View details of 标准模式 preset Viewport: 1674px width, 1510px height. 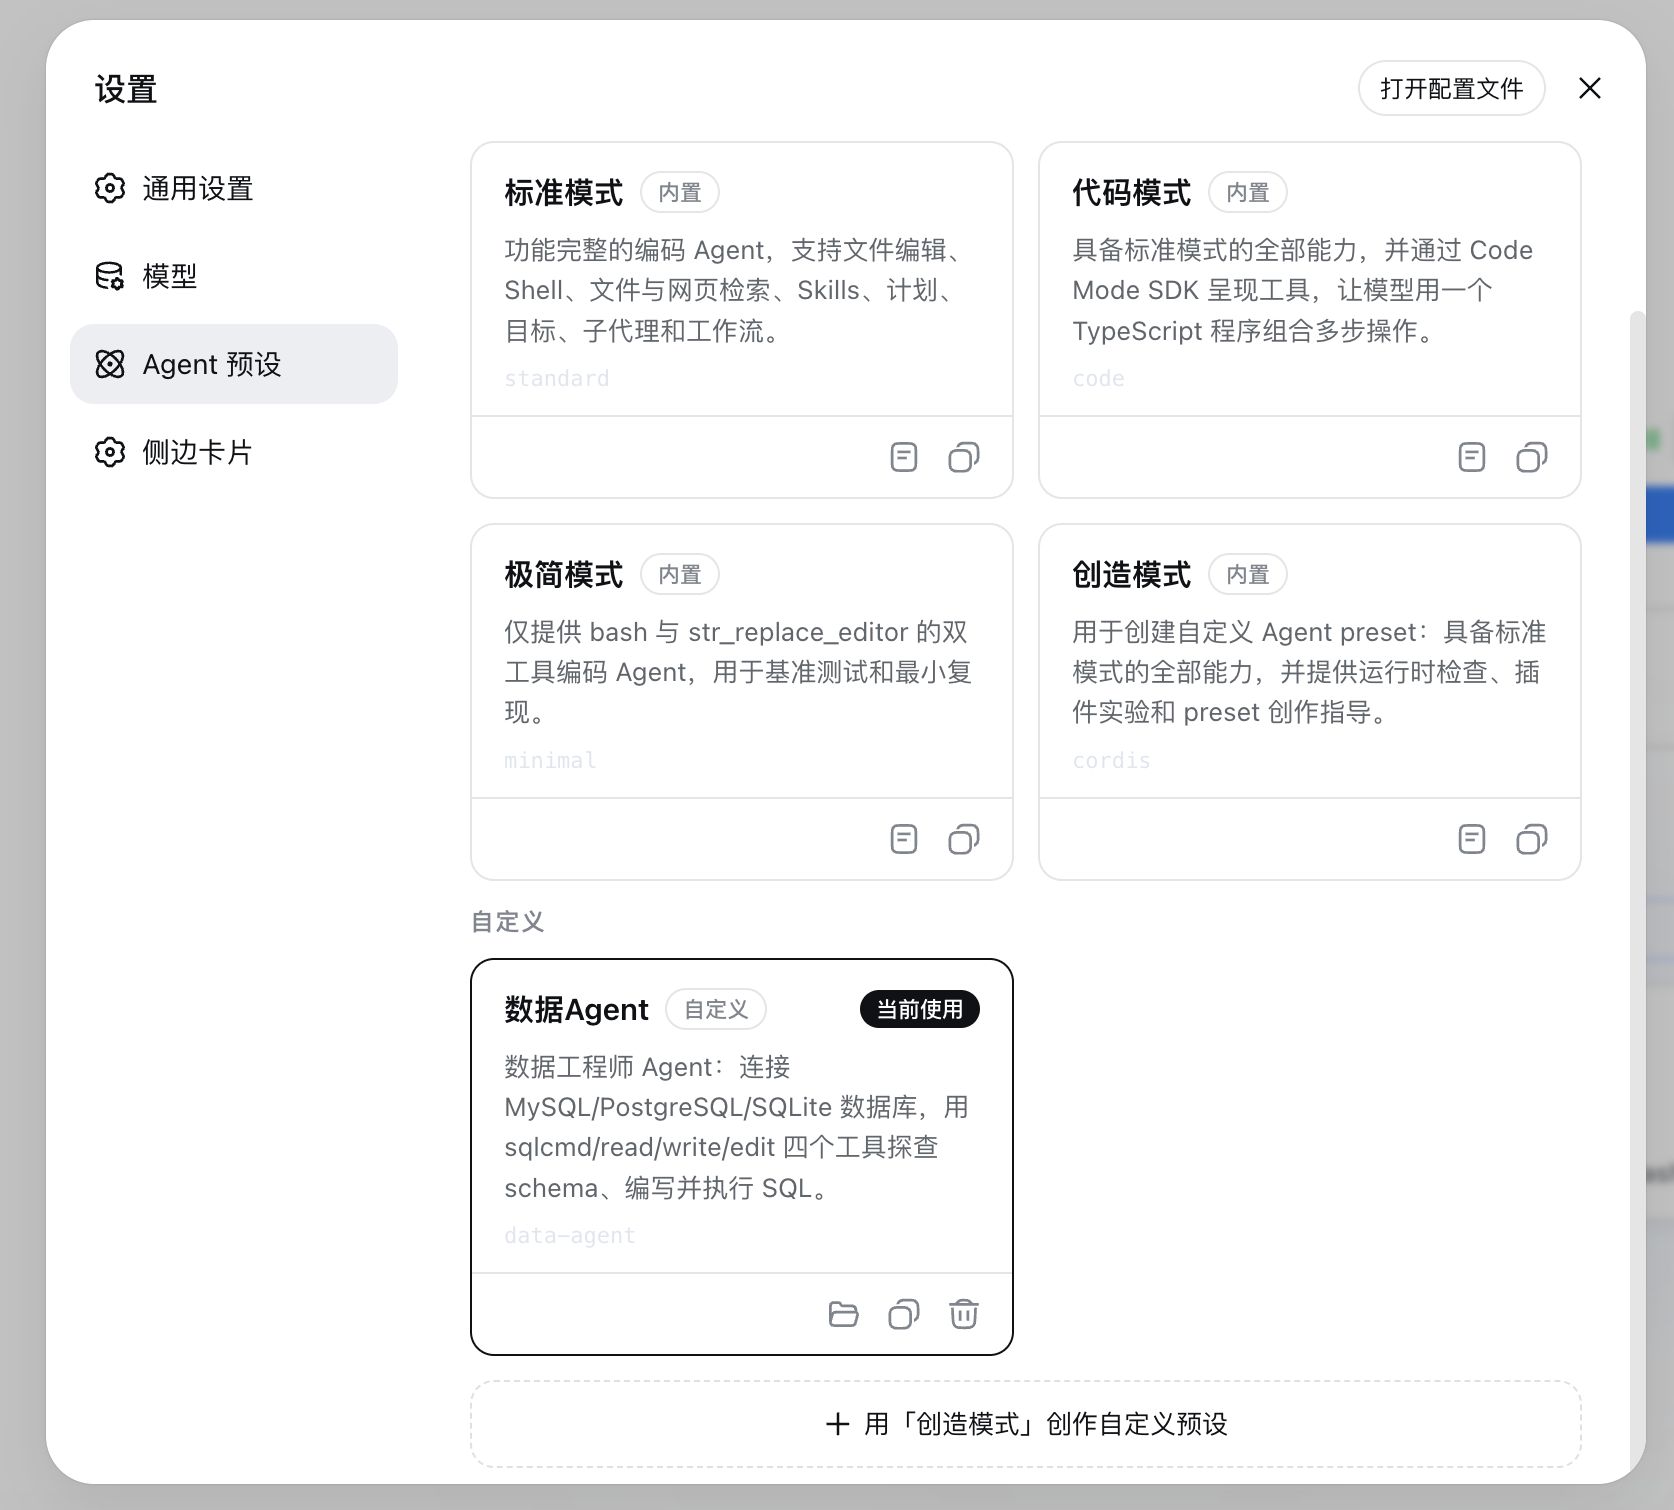click(x=904, y=457)
